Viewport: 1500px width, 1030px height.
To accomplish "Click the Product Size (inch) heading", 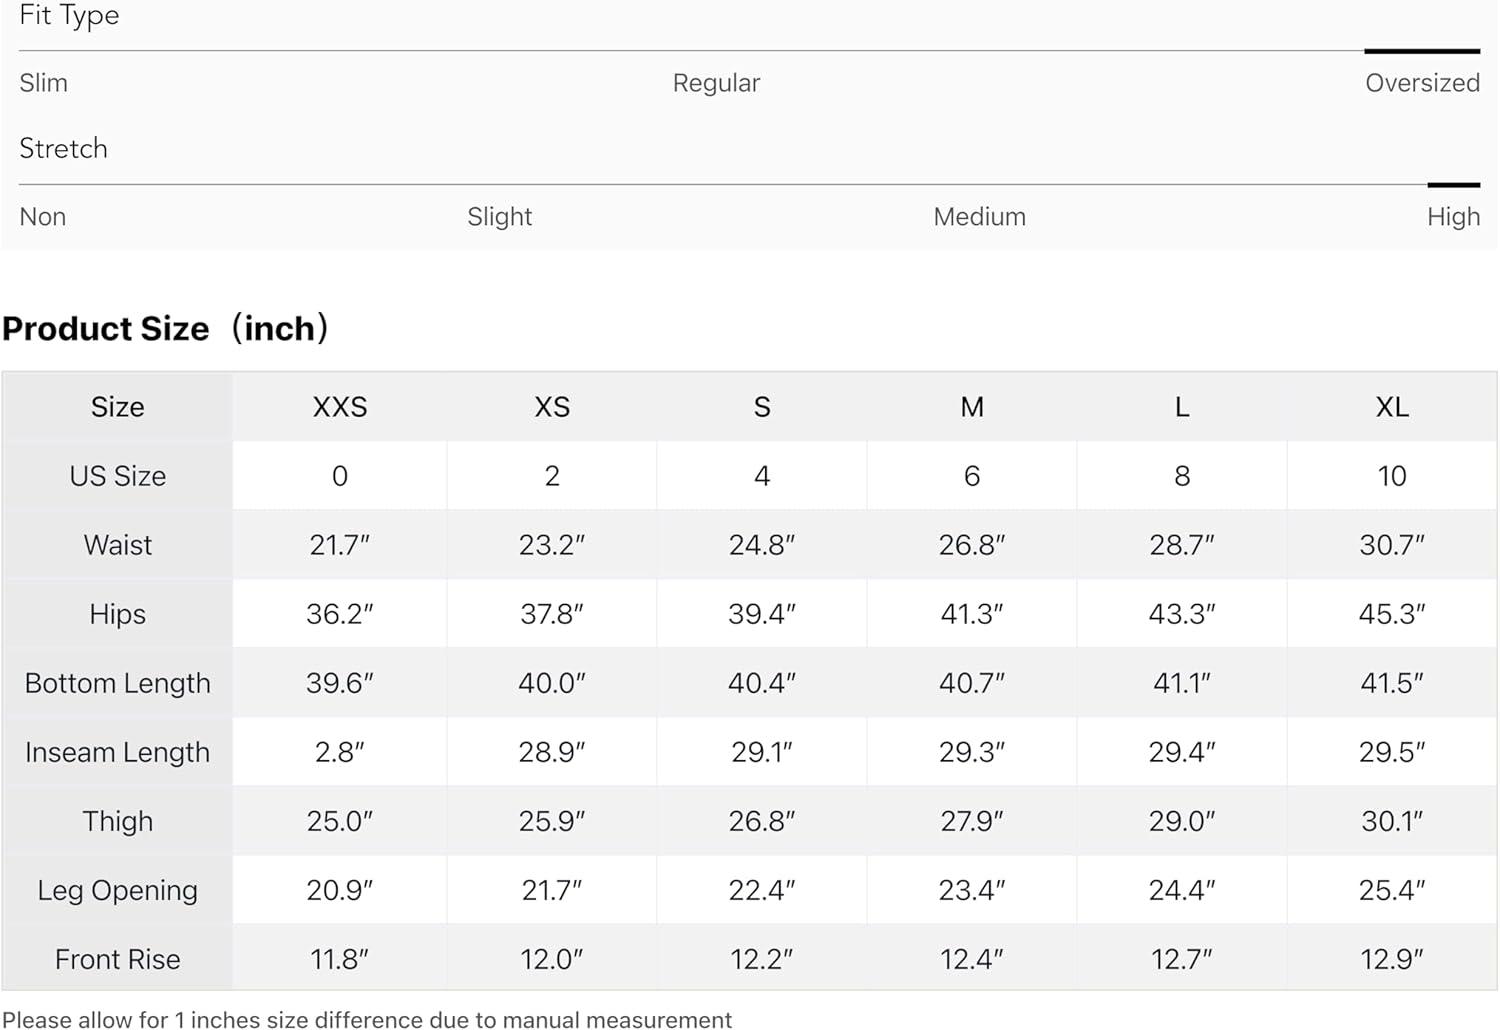I will pyautogui.click(x=166, y=329).
